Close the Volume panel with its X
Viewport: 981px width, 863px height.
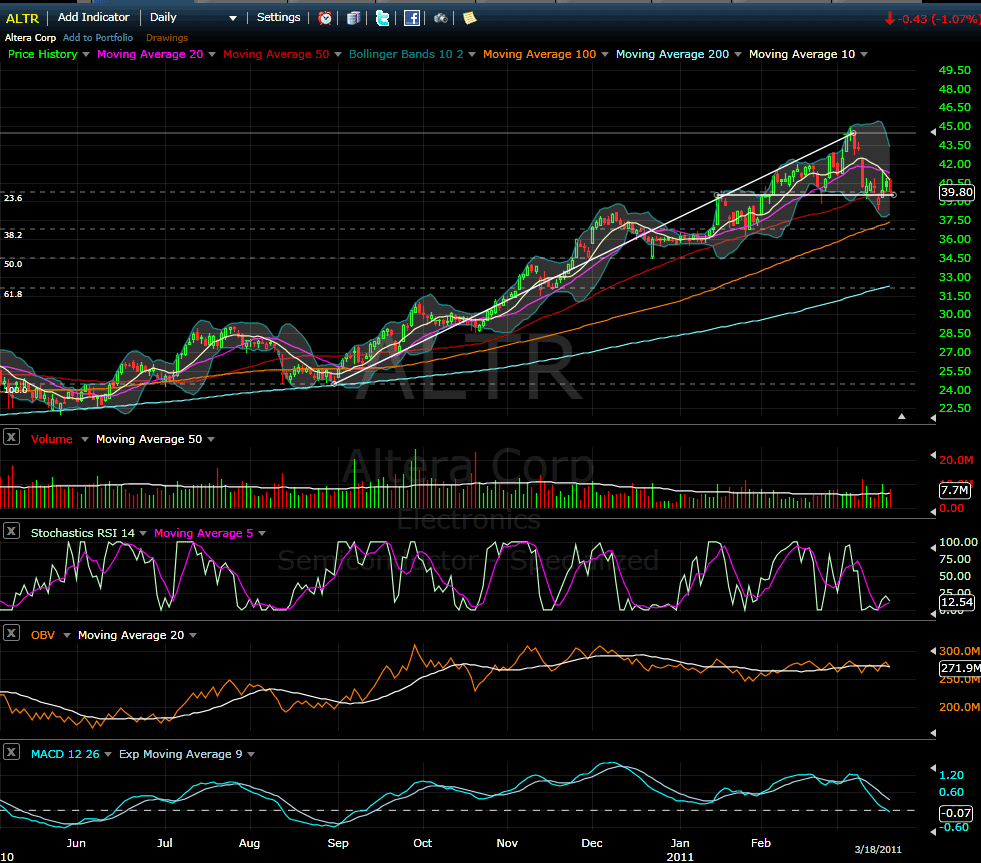pyautogui.click(x=11, y=437)
